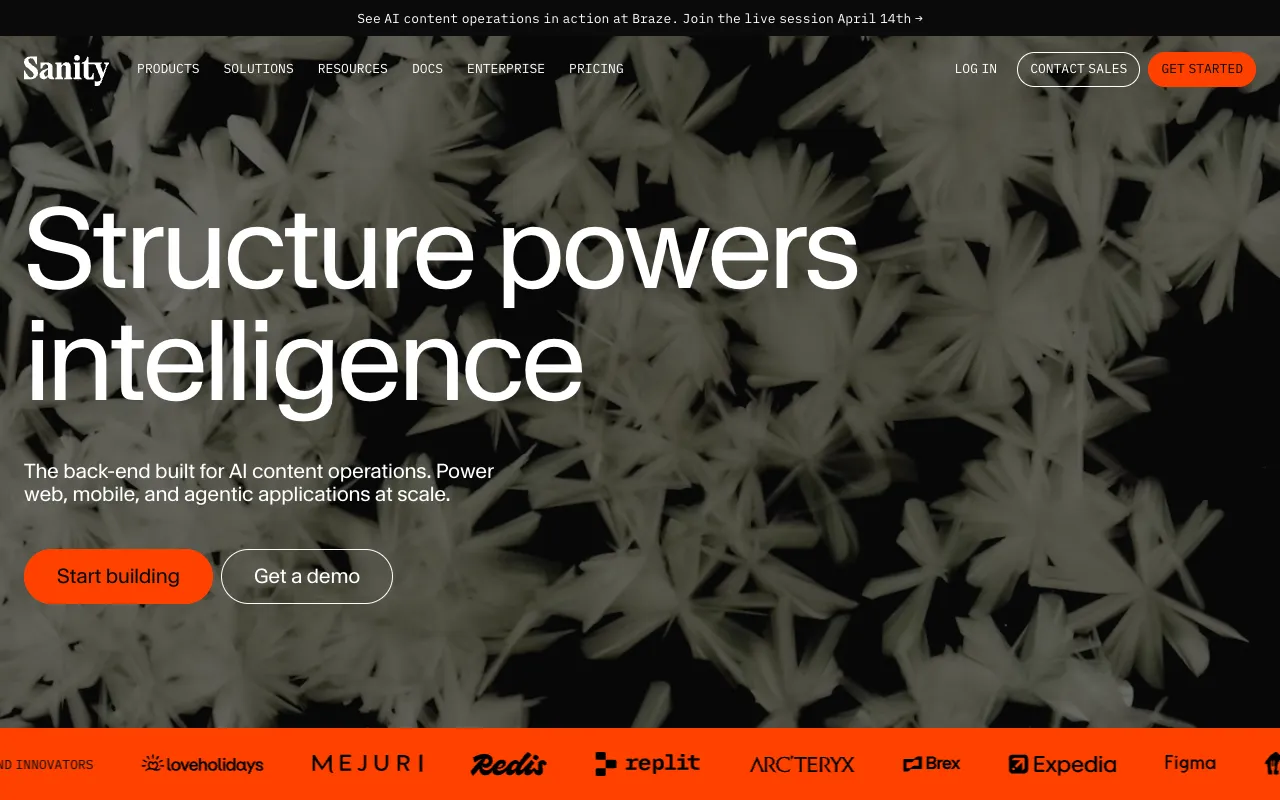Click the Start building button
1280x800 pixels.
118,576
